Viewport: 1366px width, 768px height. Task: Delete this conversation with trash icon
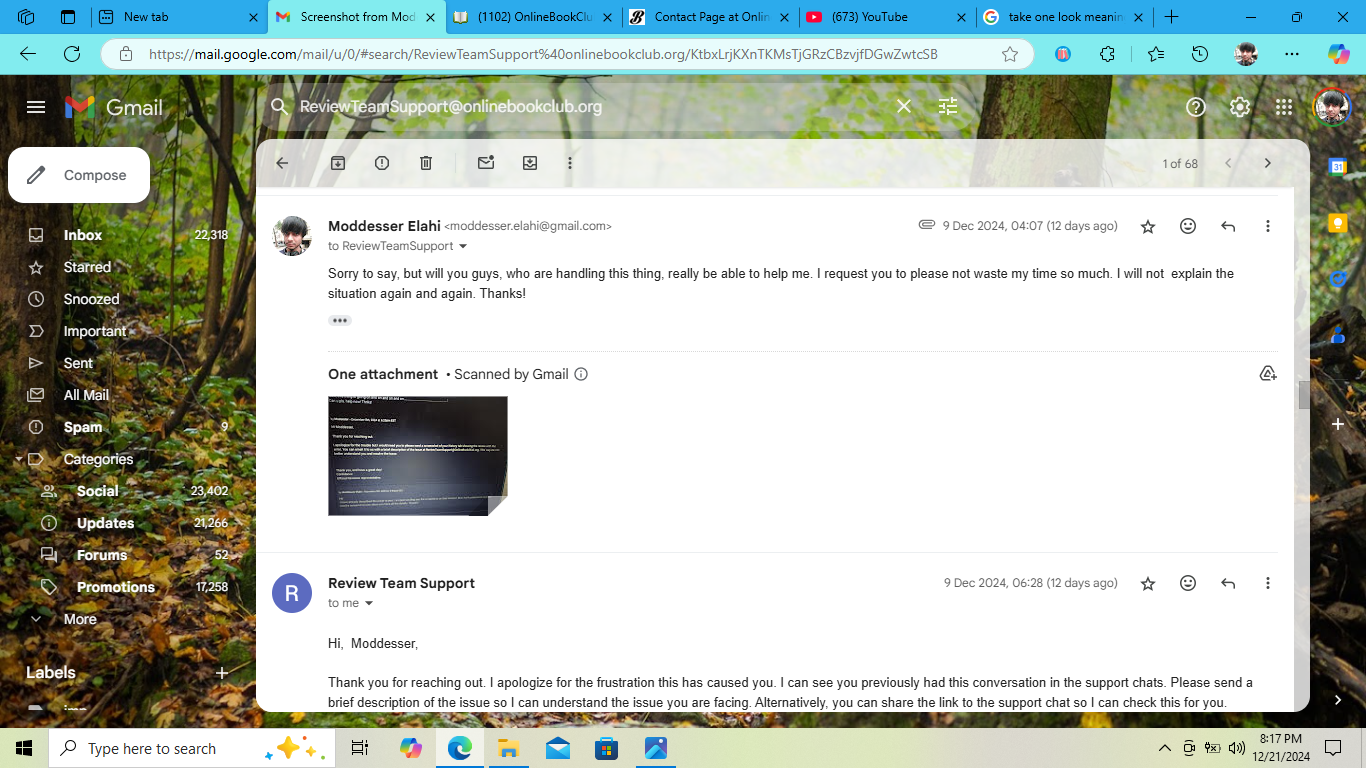[x=426, y=163]
